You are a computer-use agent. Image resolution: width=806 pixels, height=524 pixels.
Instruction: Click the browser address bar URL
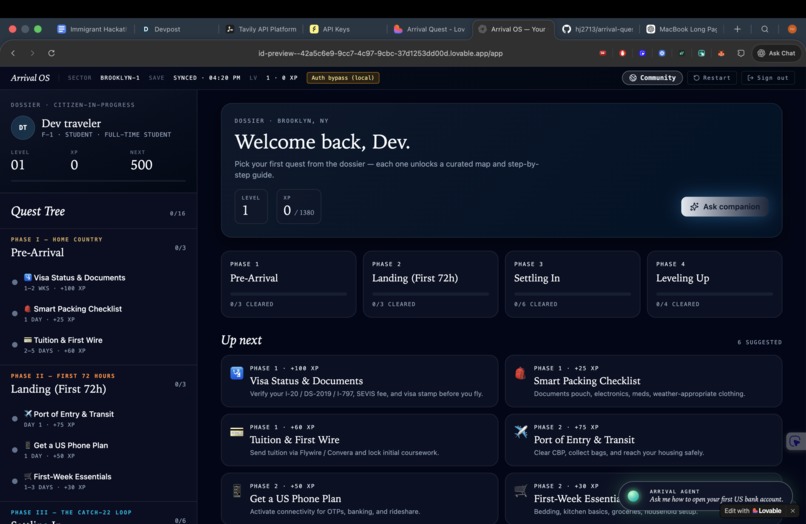point(380,53)
